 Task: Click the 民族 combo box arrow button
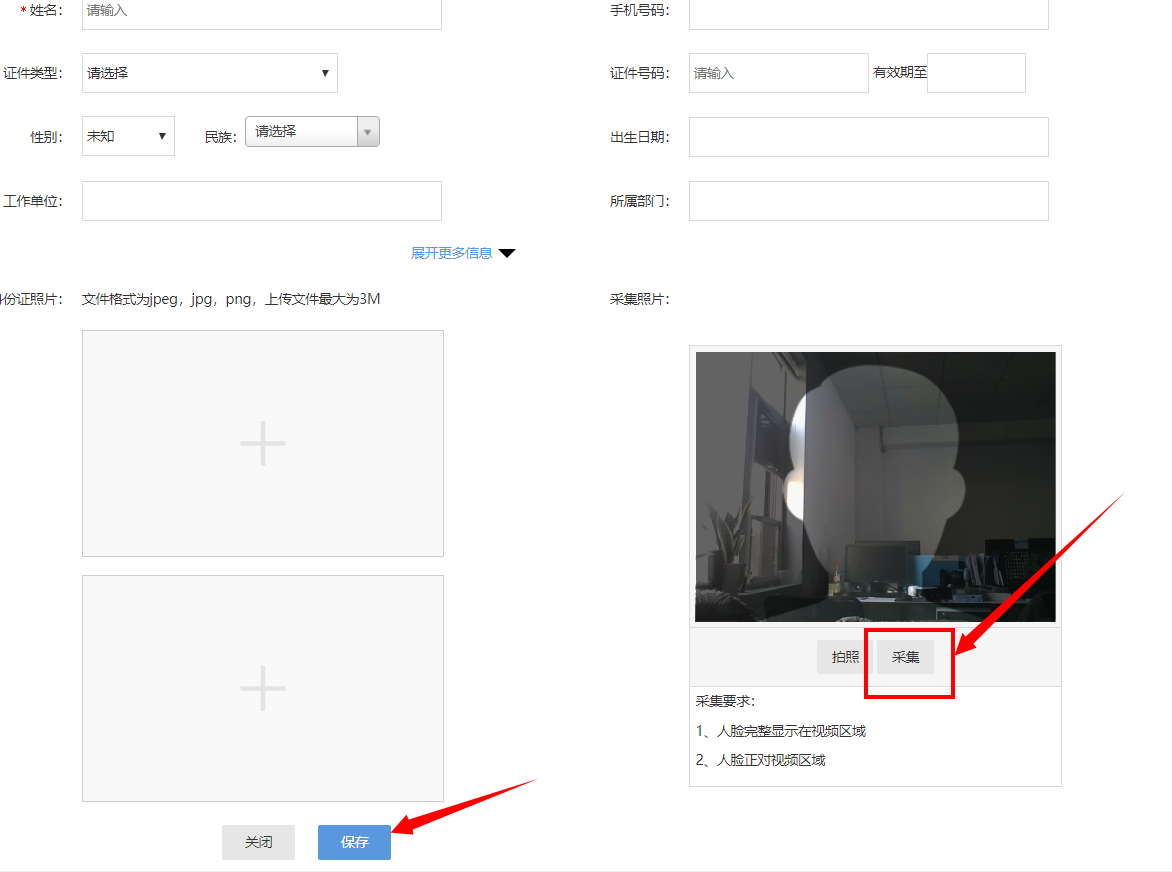tap(368, 132)
